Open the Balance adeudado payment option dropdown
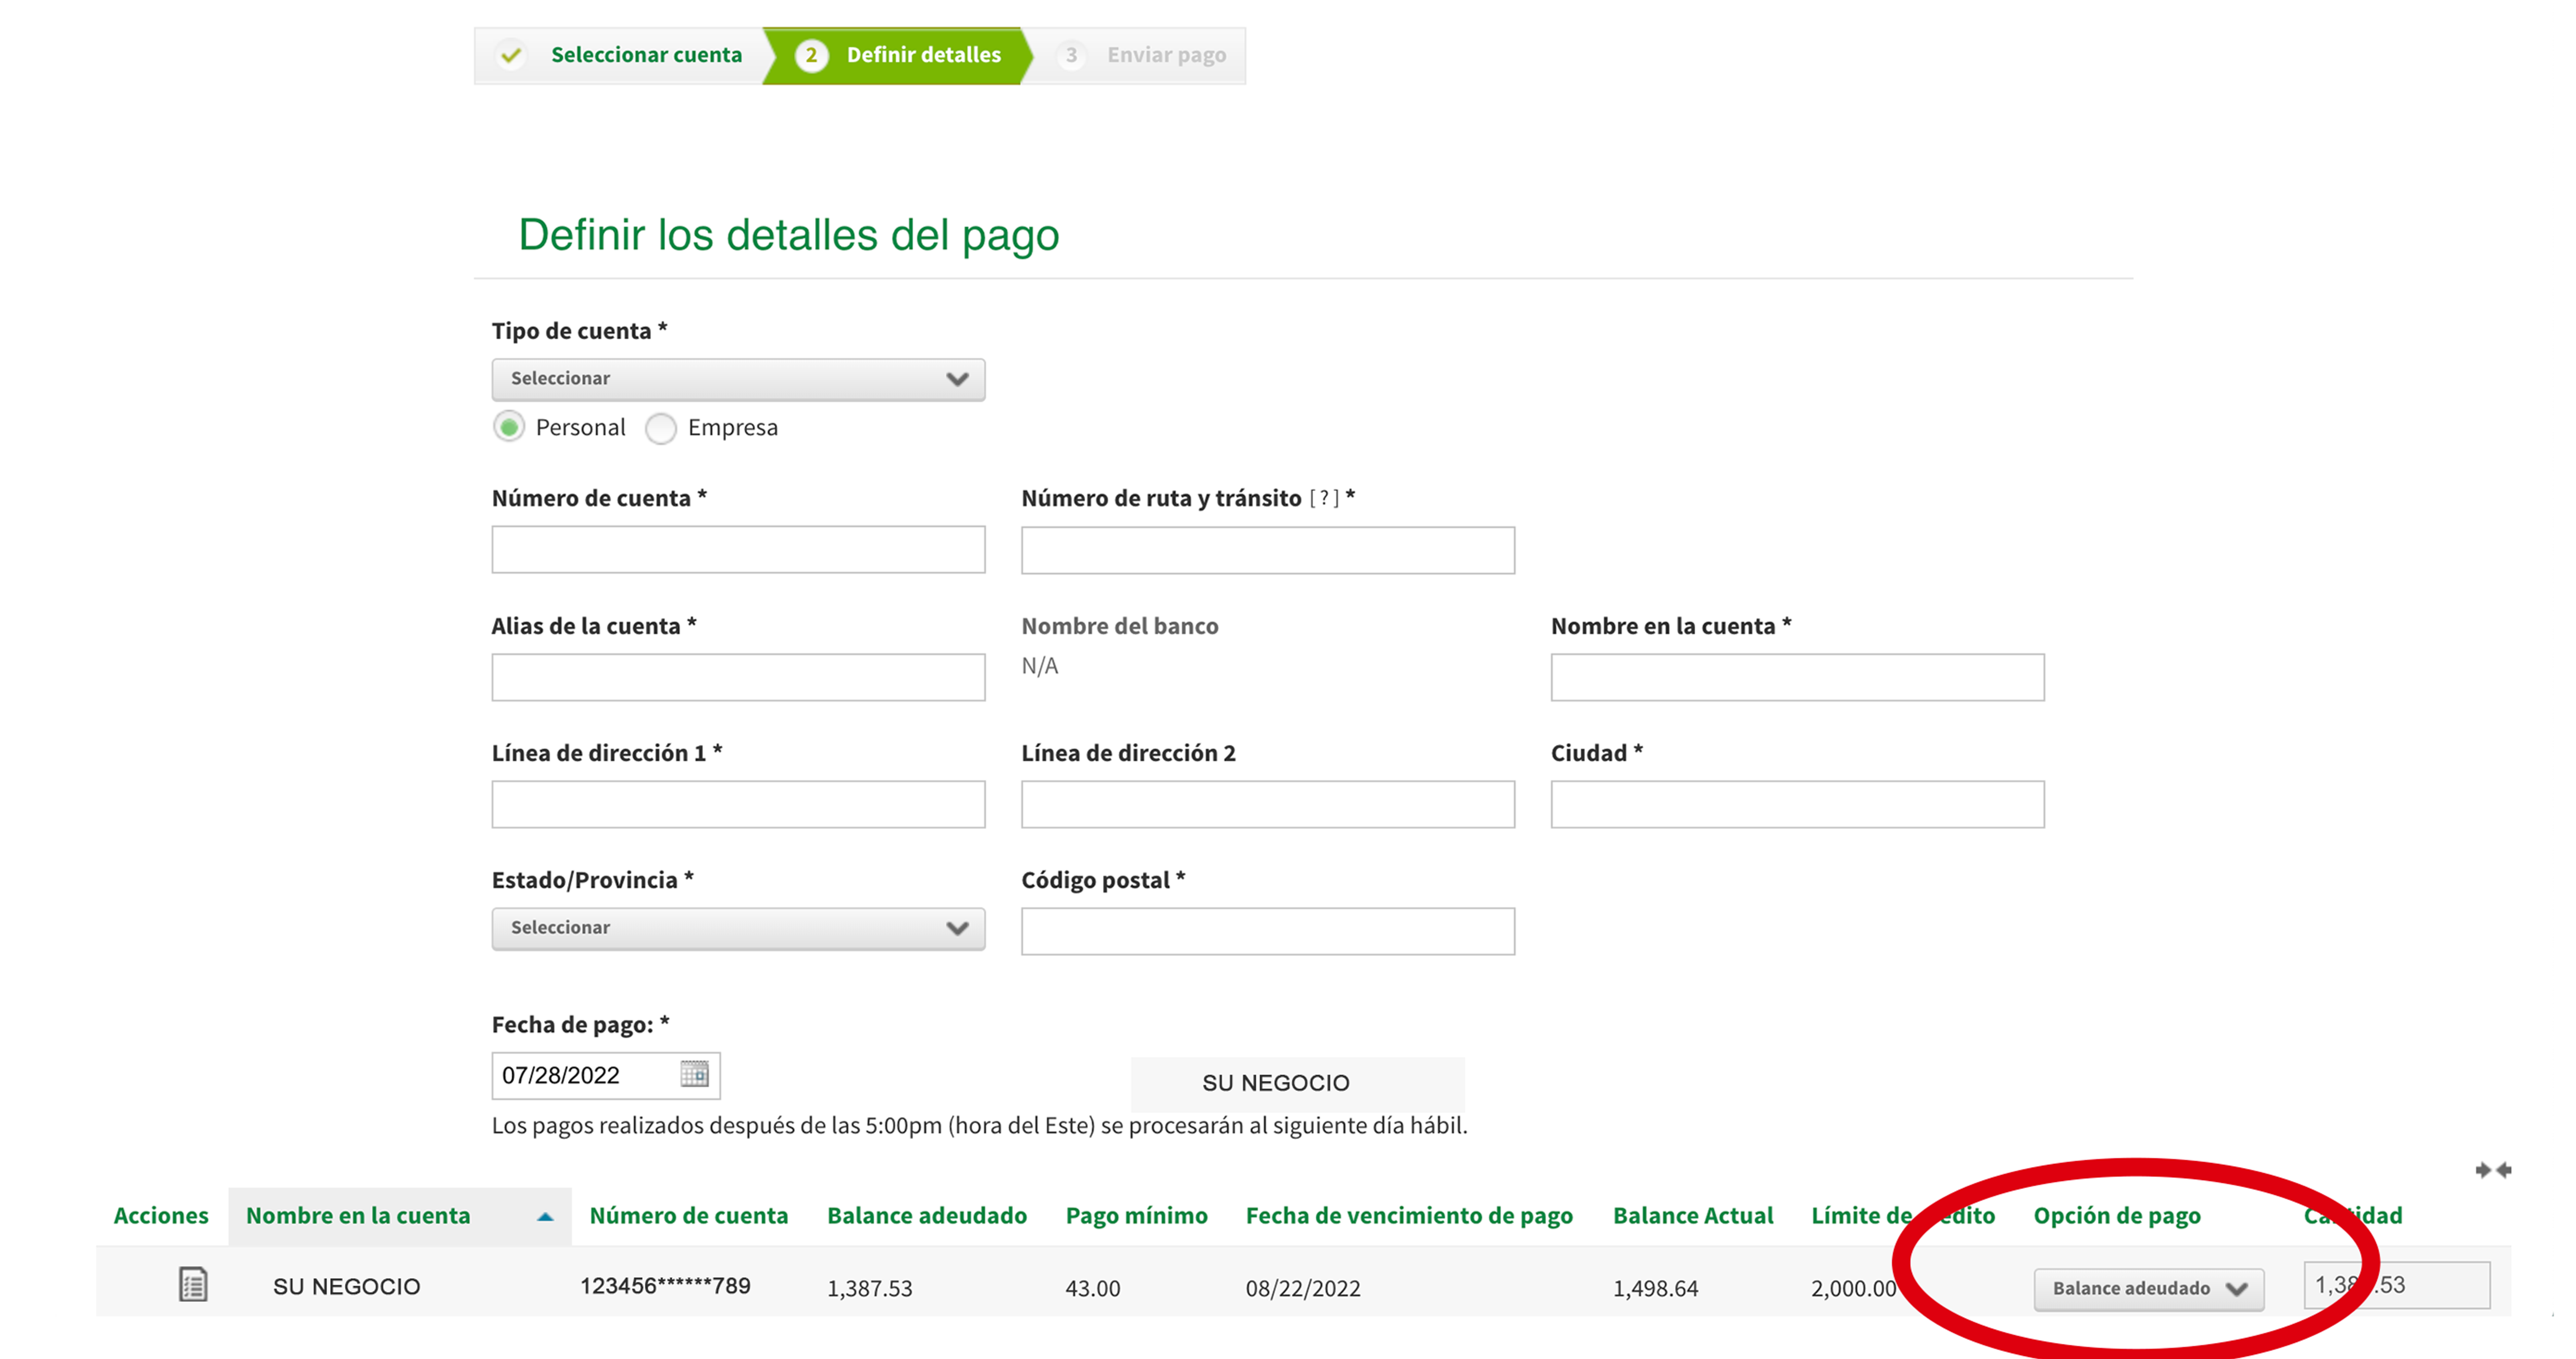2576x1359 pixels. [x=2149, y=1288]
